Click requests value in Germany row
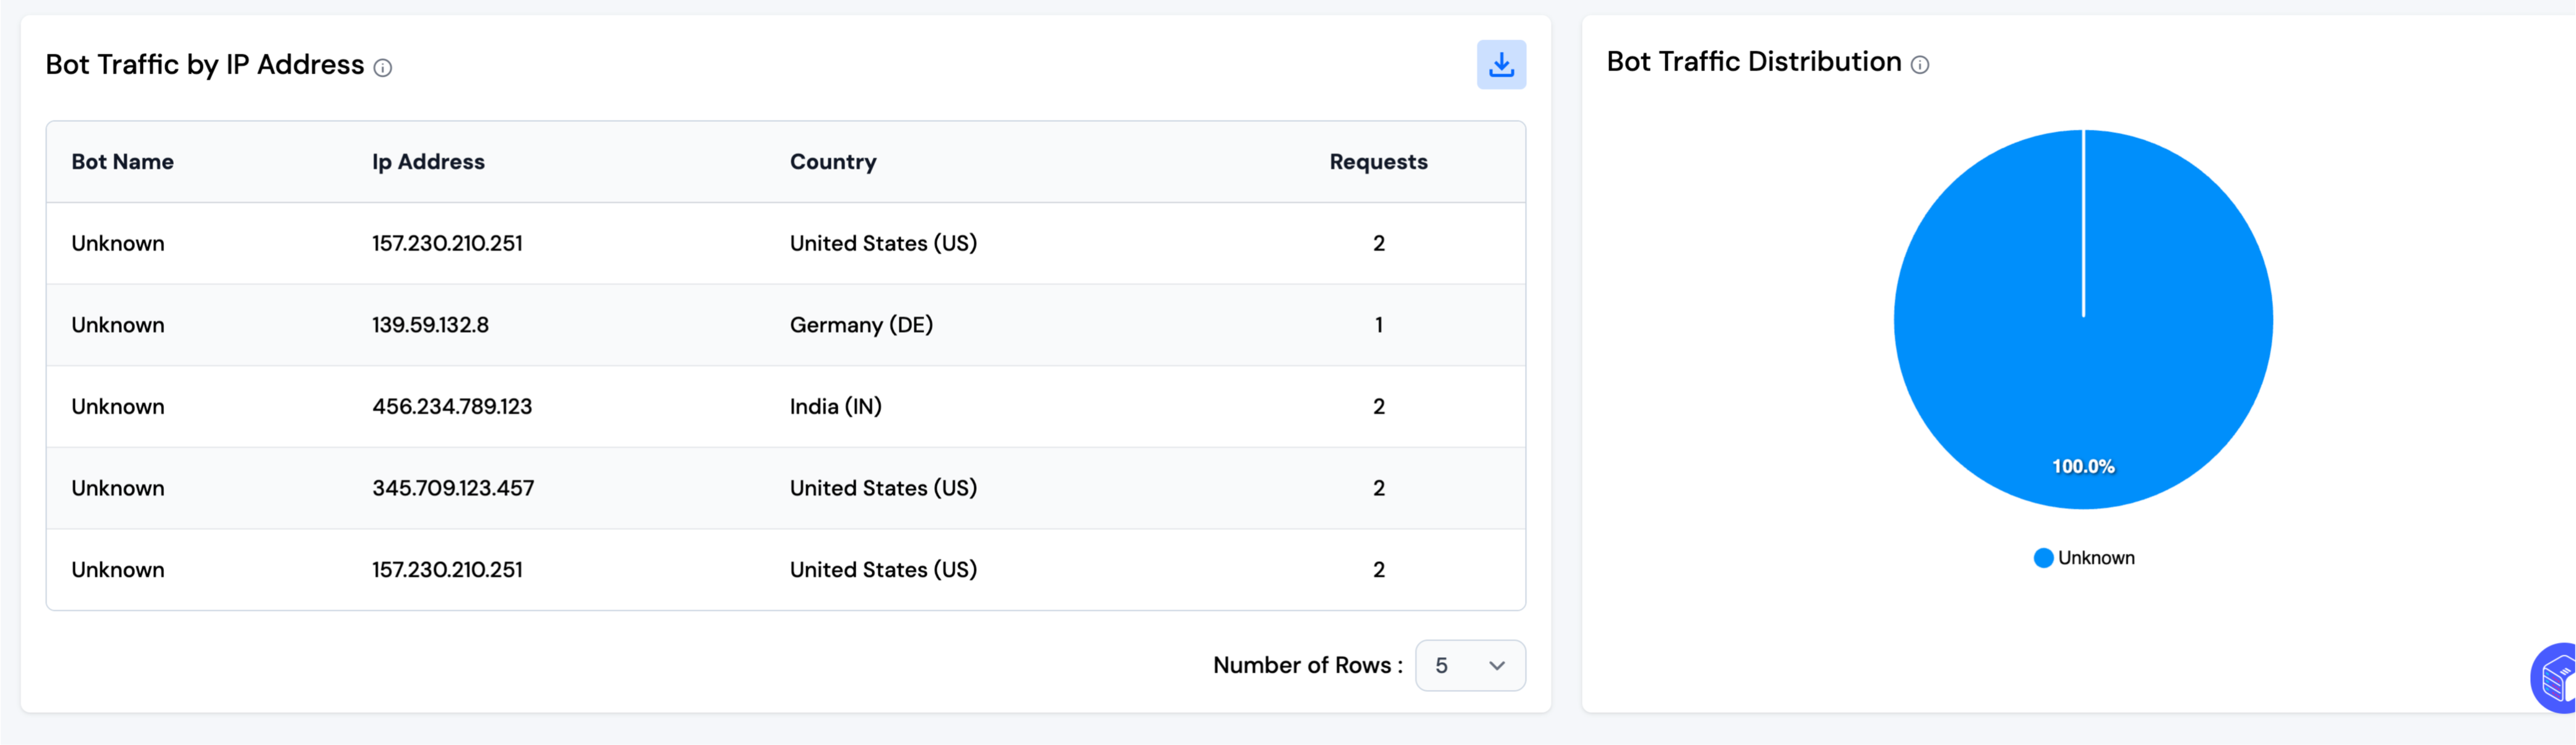2576x745 pixels. coord(1378,325)
